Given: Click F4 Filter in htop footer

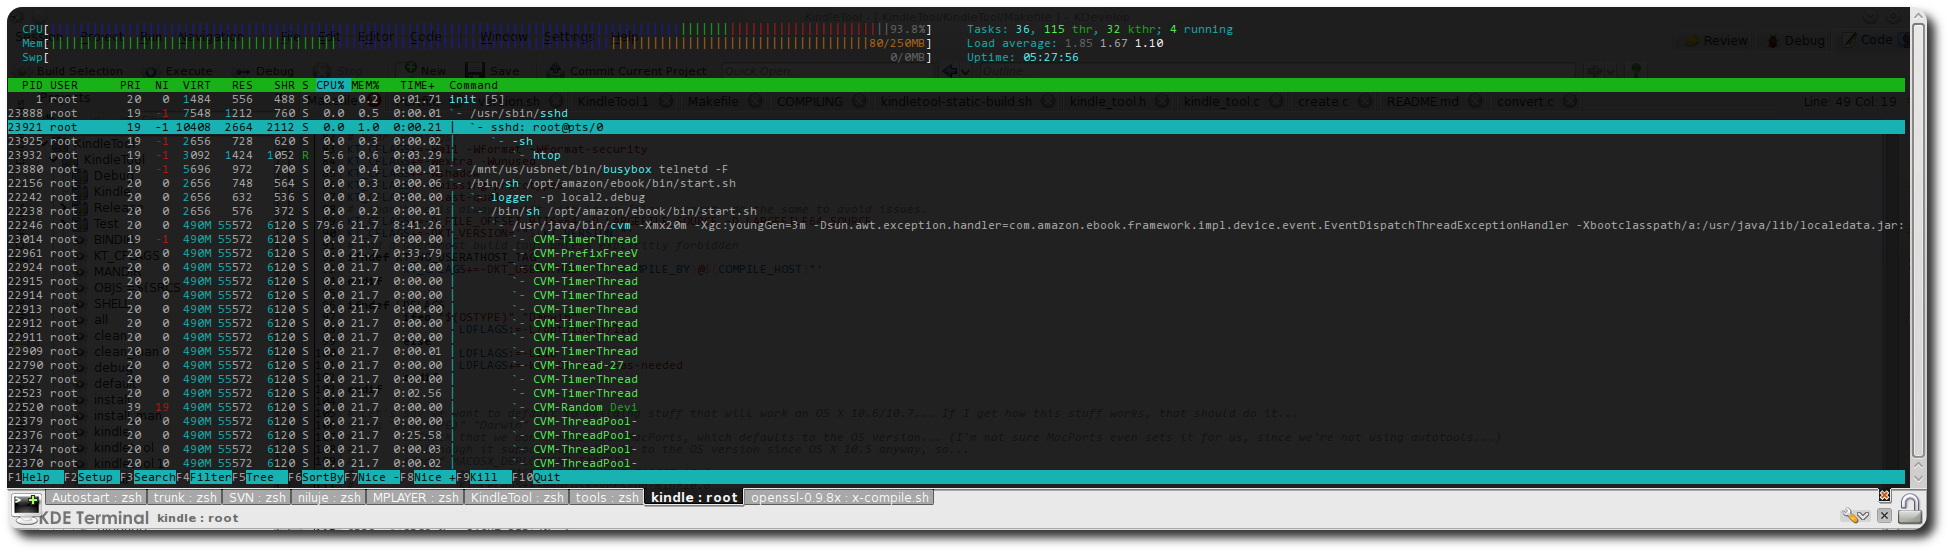Looking at the screenshot, I should click(x=204, y=477).
